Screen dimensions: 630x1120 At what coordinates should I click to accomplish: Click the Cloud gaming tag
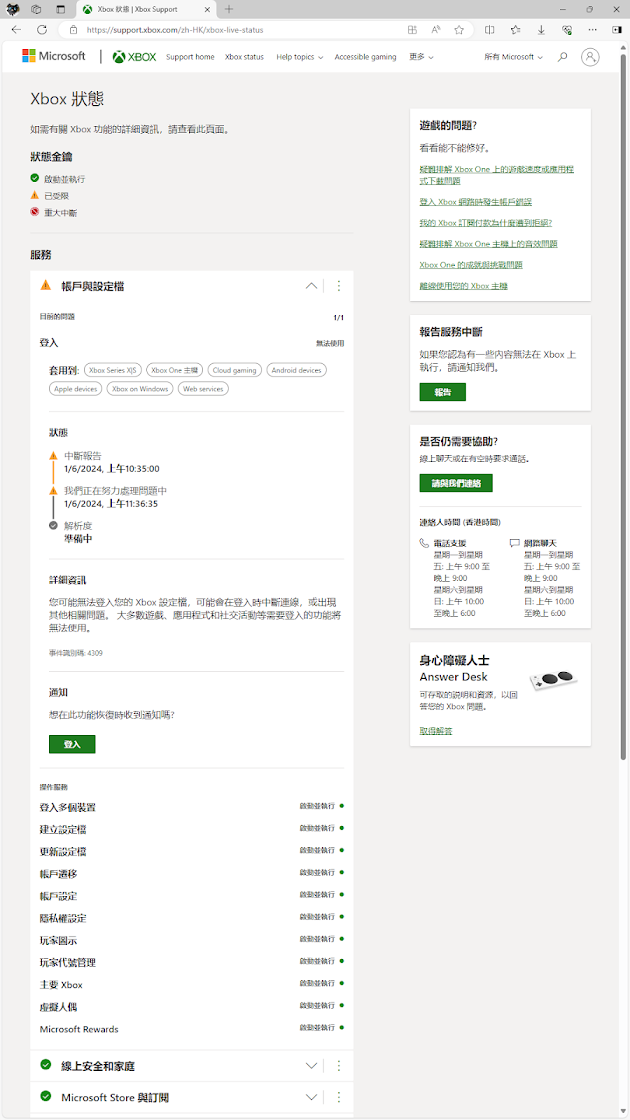tap(235, 370)
